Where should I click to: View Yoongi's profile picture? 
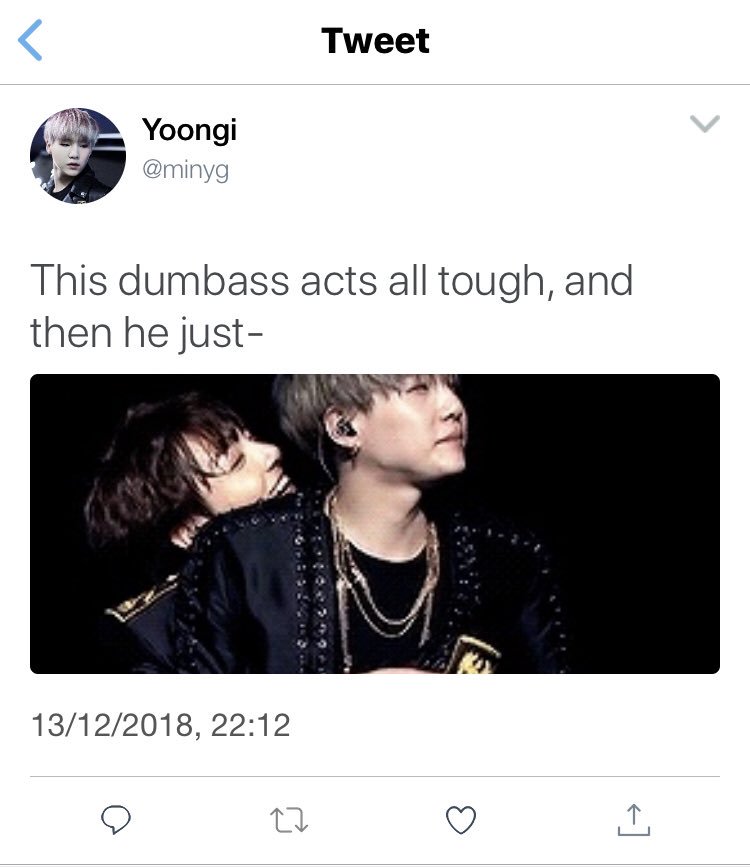77,156
